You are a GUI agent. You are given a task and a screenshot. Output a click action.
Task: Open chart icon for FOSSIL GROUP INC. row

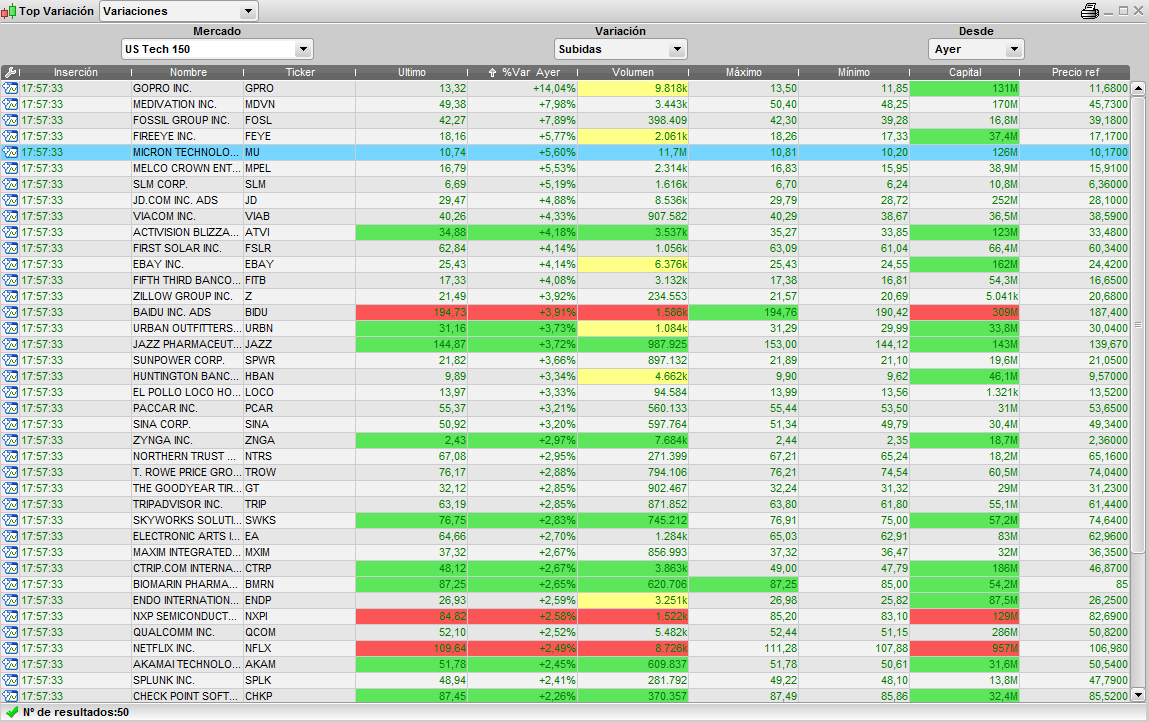point(10,121)
